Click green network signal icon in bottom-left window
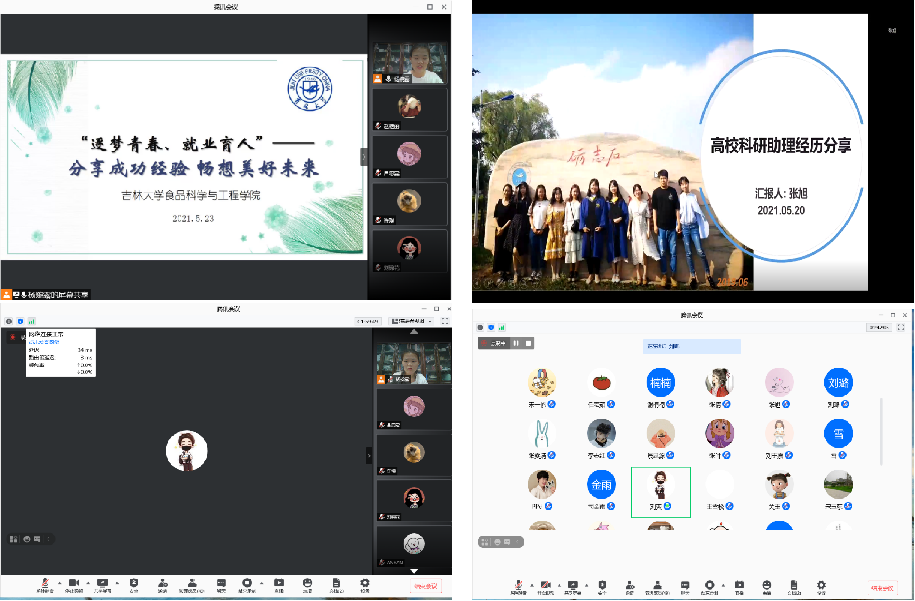Image resolution: width=915 pixels, height=601 pixels. pos(31,321)
